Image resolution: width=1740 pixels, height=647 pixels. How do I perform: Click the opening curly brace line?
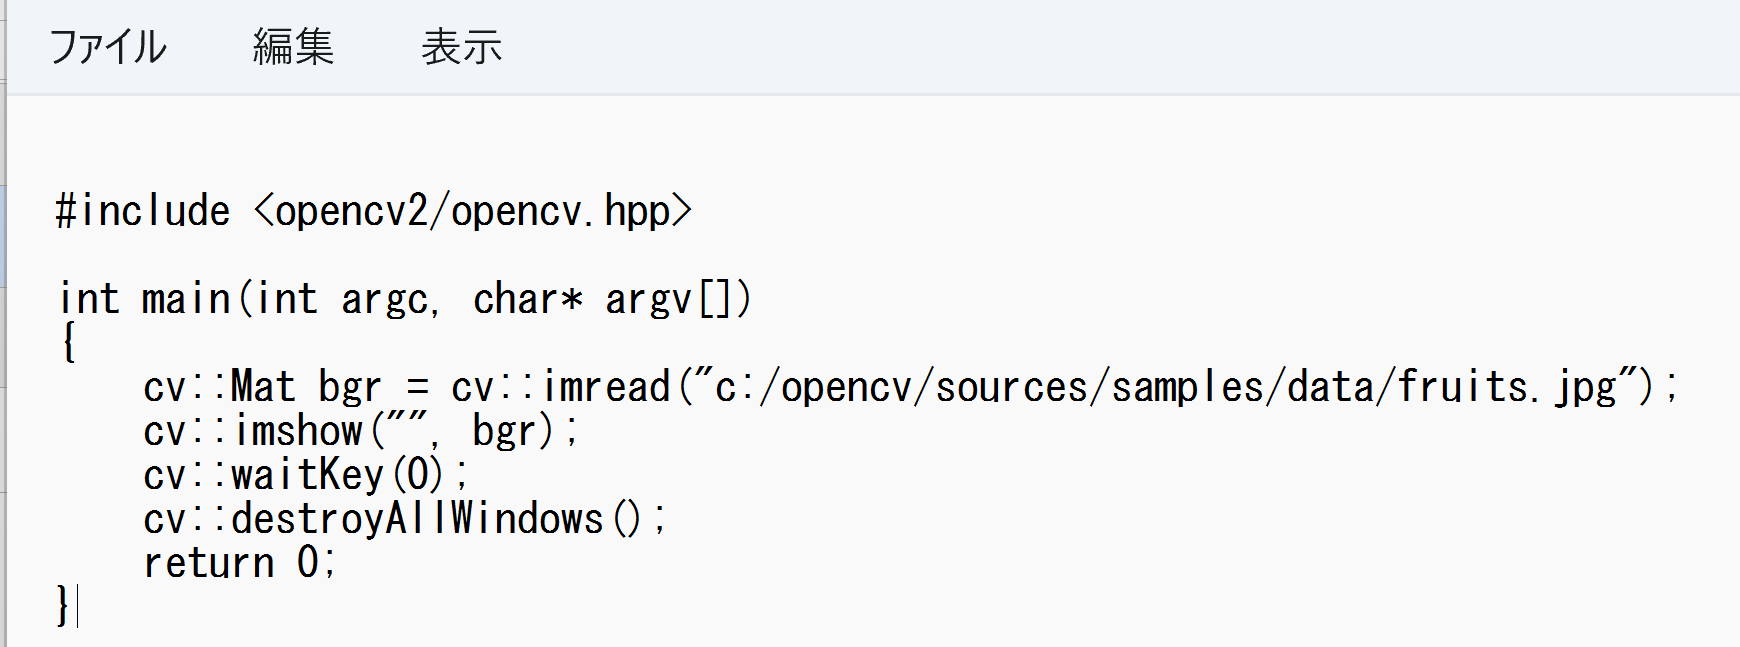pyautogui.click(x=68, y=343)
